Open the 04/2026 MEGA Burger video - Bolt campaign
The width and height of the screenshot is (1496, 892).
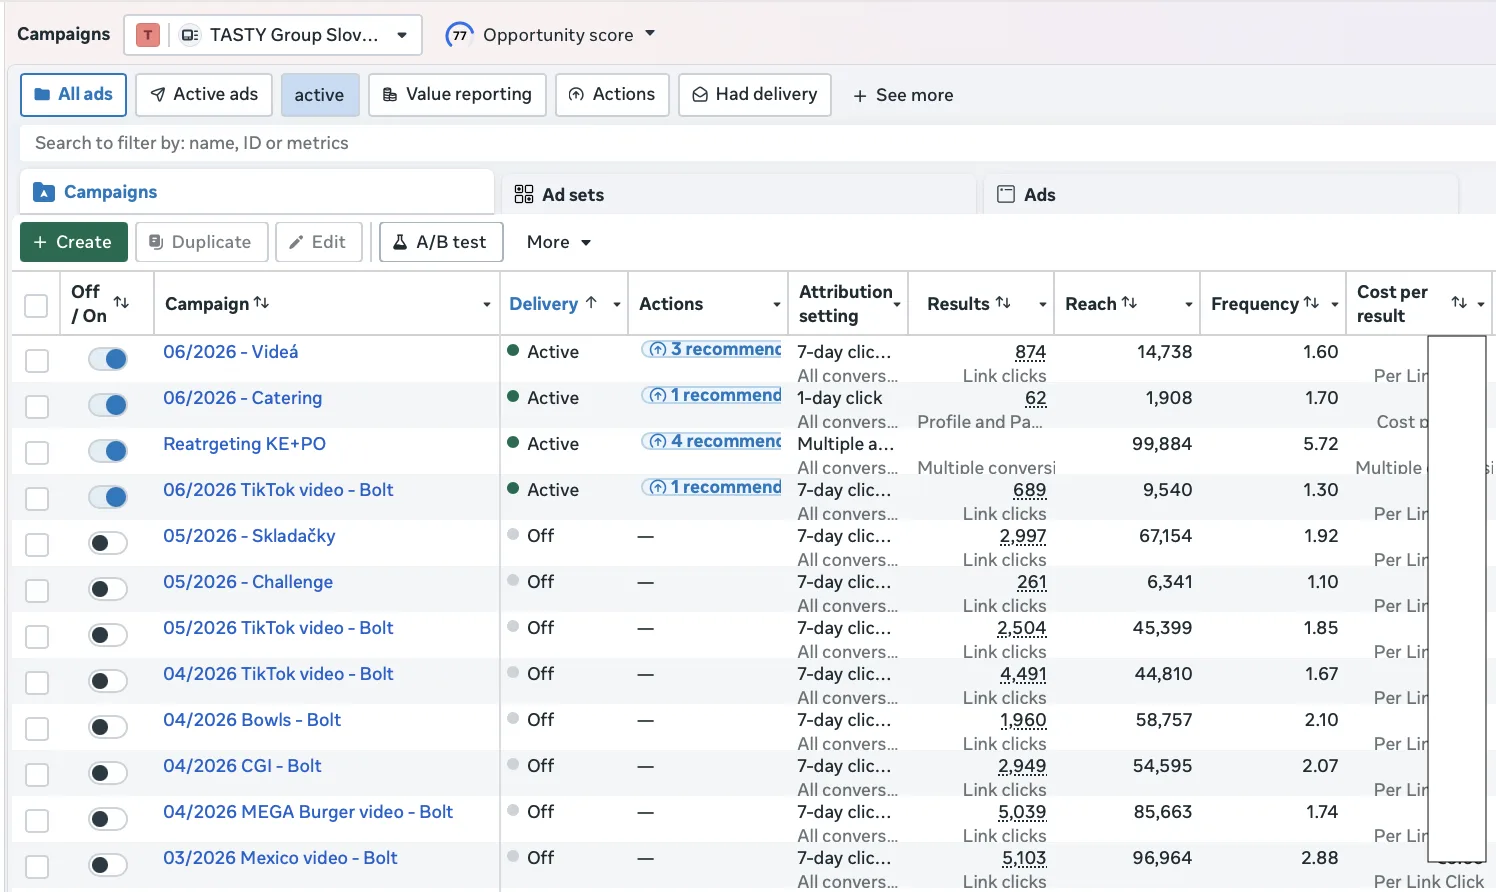pos(308,812)
